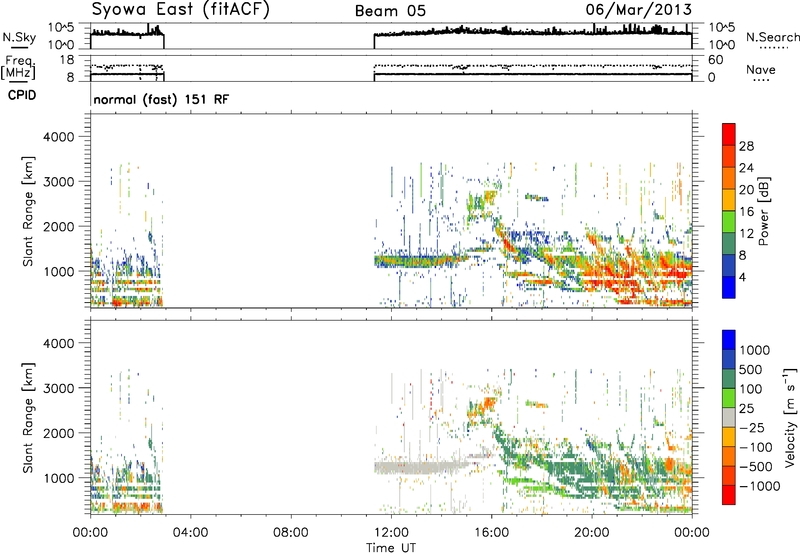Click the '04:00' time axis label

click(x=191, y=533)
